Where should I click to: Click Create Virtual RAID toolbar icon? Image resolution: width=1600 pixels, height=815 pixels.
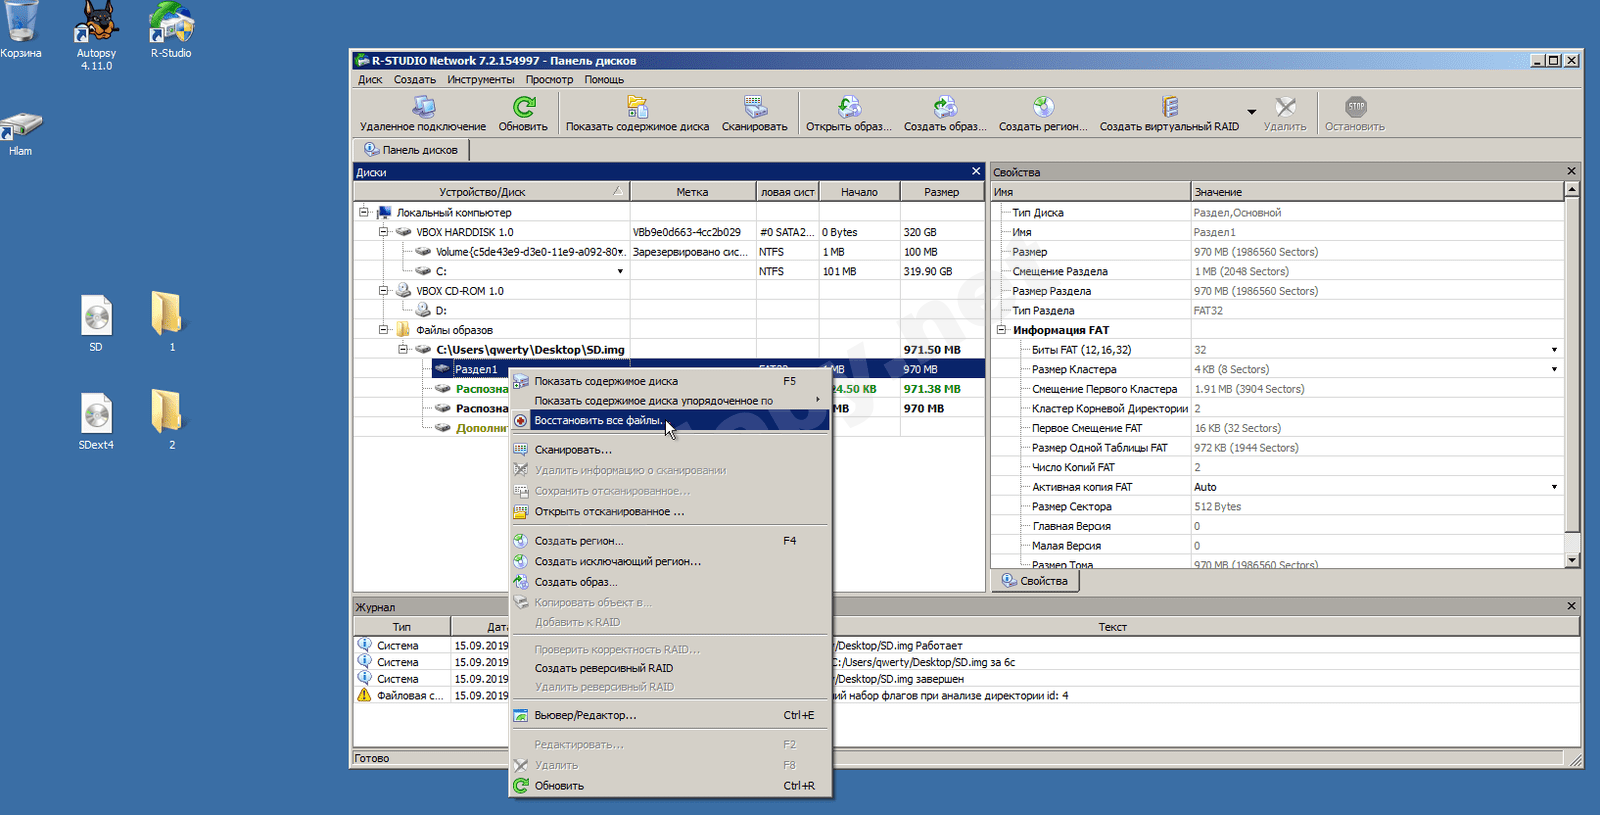pyautogui.click(x=1169, y=108)
